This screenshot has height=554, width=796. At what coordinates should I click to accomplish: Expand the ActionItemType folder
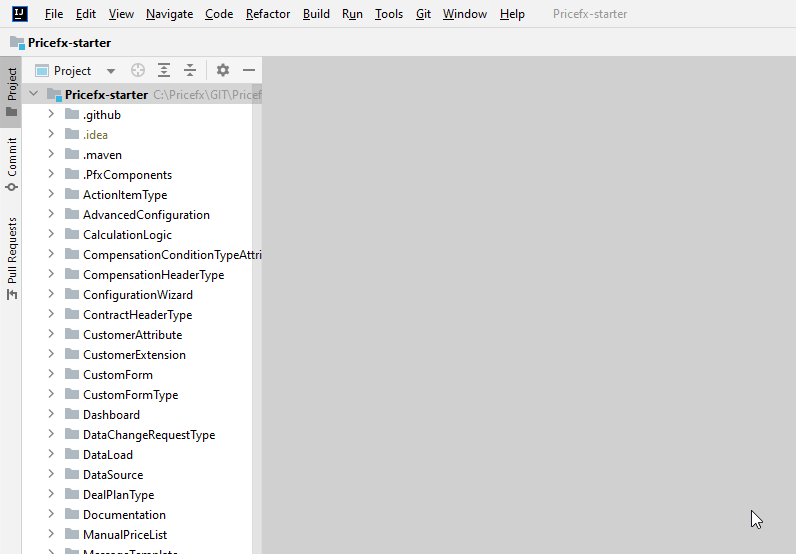click(51, 193)
